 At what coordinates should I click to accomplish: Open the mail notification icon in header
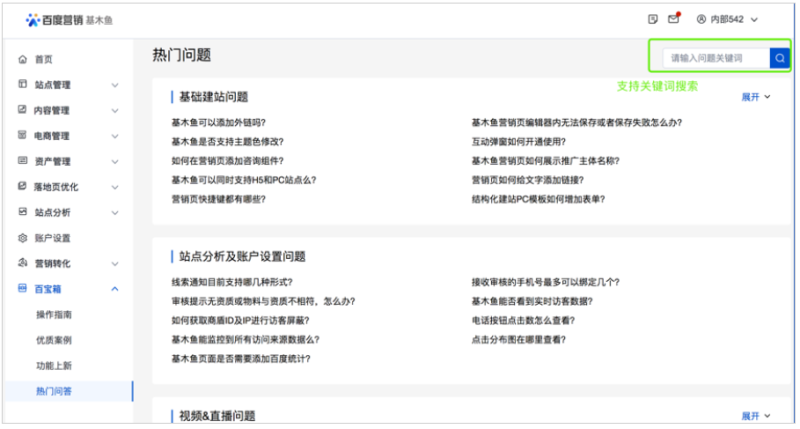coord(673,19)
